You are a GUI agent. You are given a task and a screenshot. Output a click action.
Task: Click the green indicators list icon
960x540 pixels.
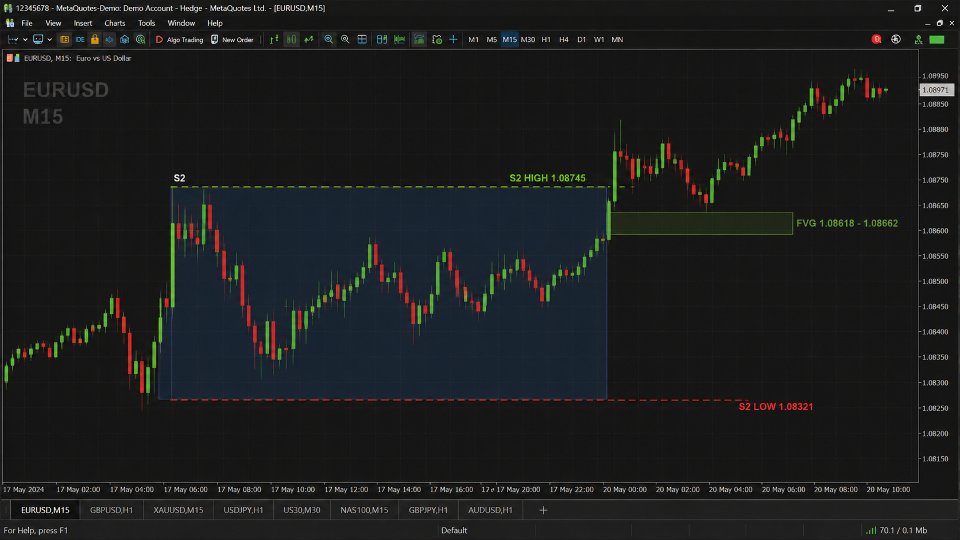coord(419,39)
